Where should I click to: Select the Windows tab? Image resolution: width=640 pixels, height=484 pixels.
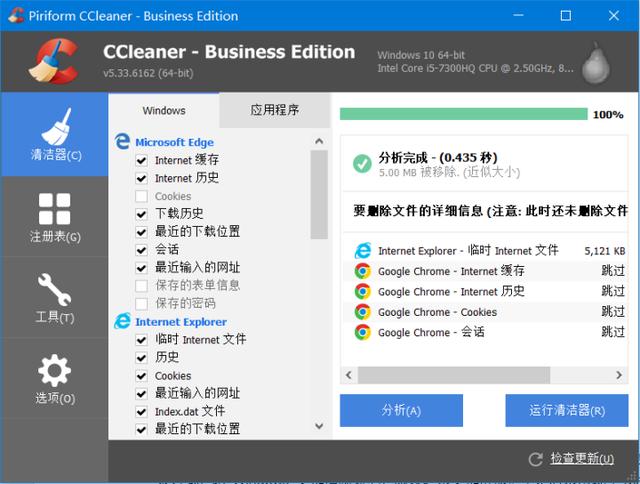tap(164, 111)
